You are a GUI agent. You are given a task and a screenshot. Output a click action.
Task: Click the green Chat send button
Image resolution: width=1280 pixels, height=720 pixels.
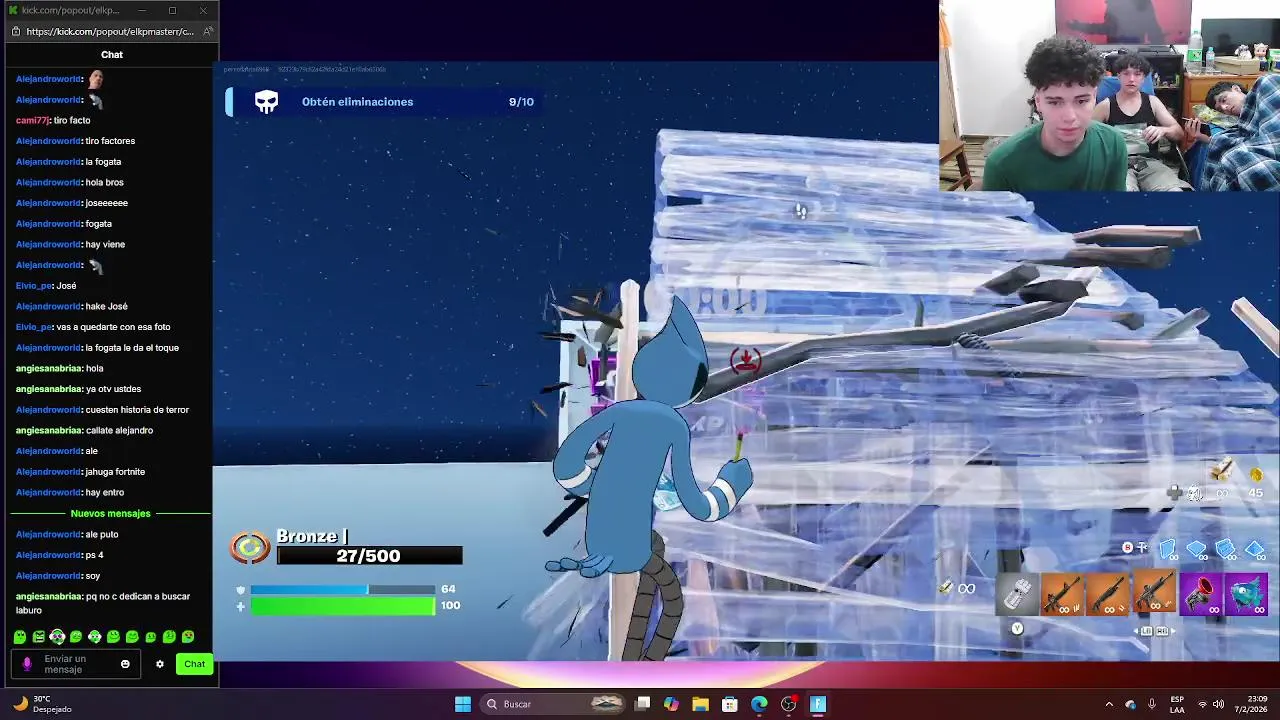click(195, 664)
